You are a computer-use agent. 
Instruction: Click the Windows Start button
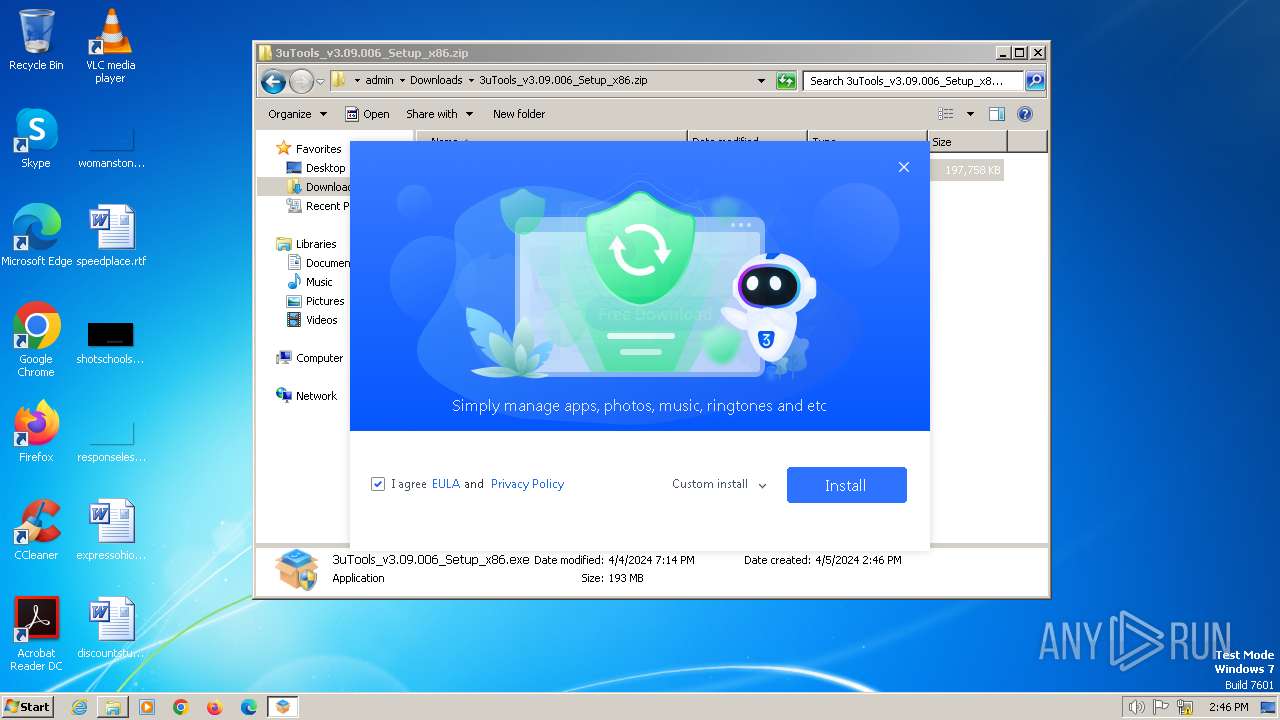point(28,706)
